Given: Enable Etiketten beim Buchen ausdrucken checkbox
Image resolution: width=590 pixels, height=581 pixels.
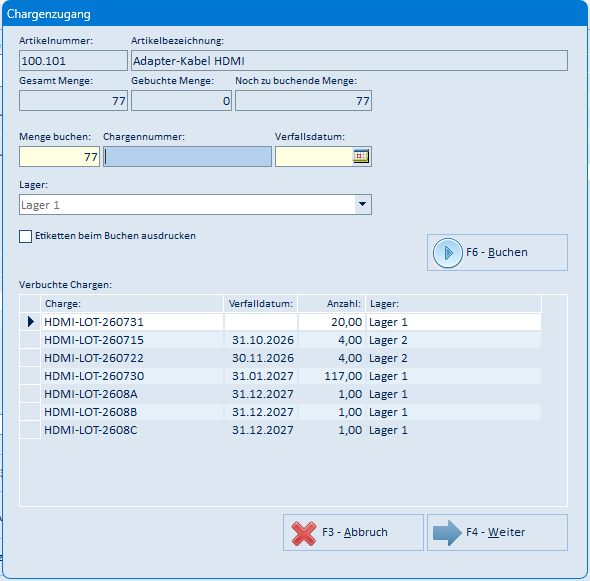Looking at the screenshot, I should [x=25, y=236].
